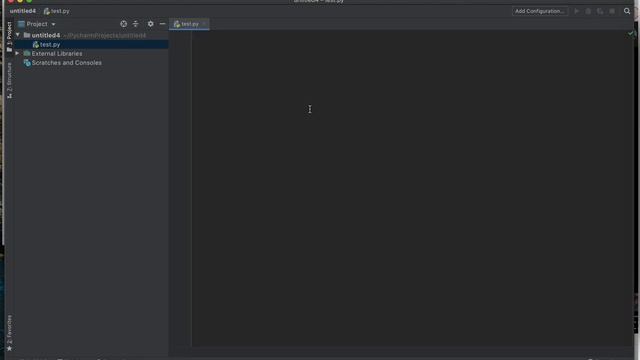Open the Project view dropdown
The width and height of the screenshot is (640, 360).
click(53, 24)
